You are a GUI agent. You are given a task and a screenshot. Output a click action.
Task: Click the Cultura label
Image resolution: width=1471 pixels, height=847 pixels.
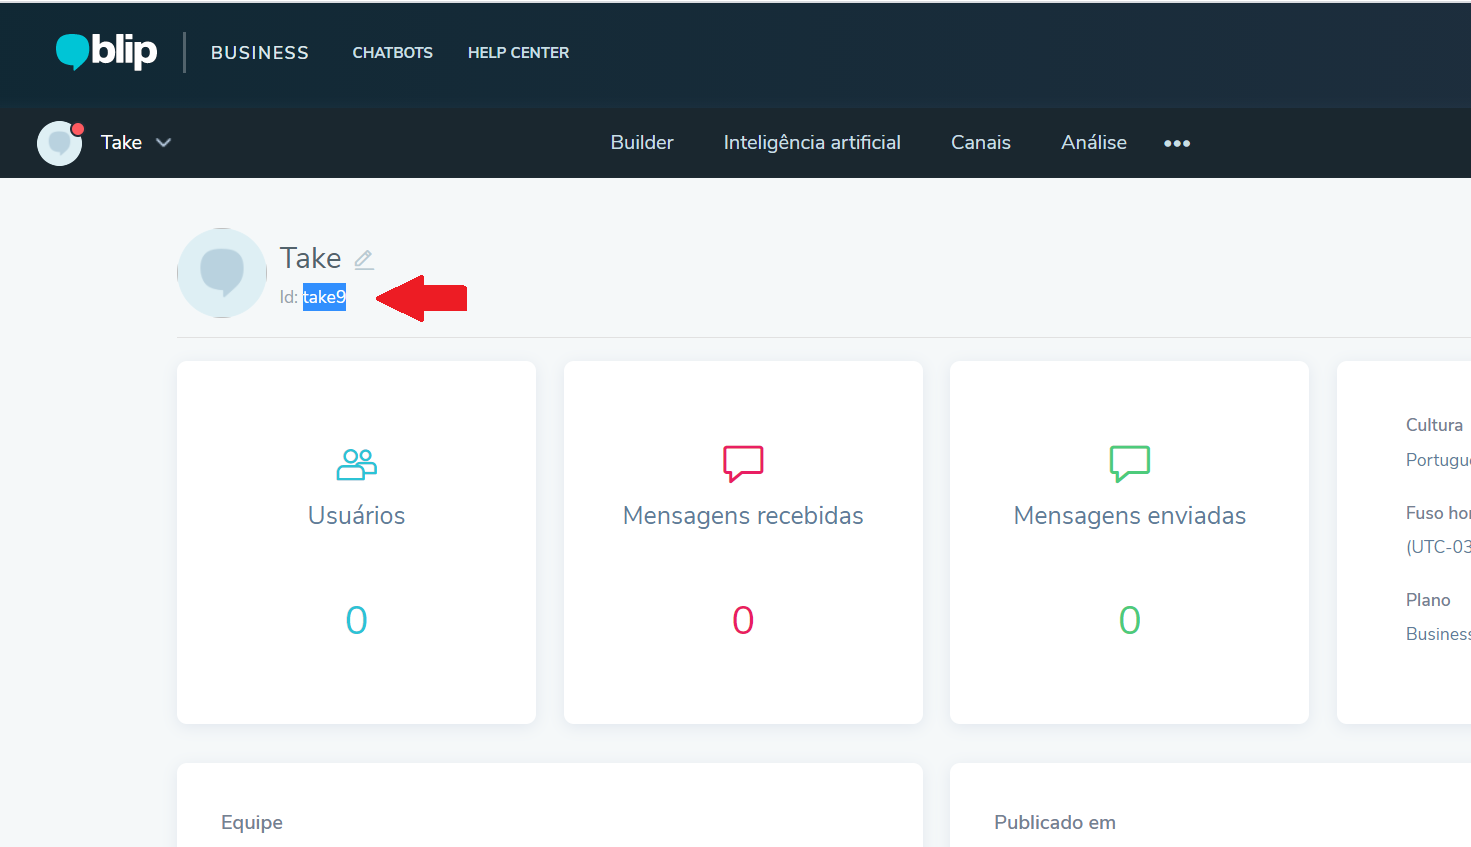(1434, 425)
